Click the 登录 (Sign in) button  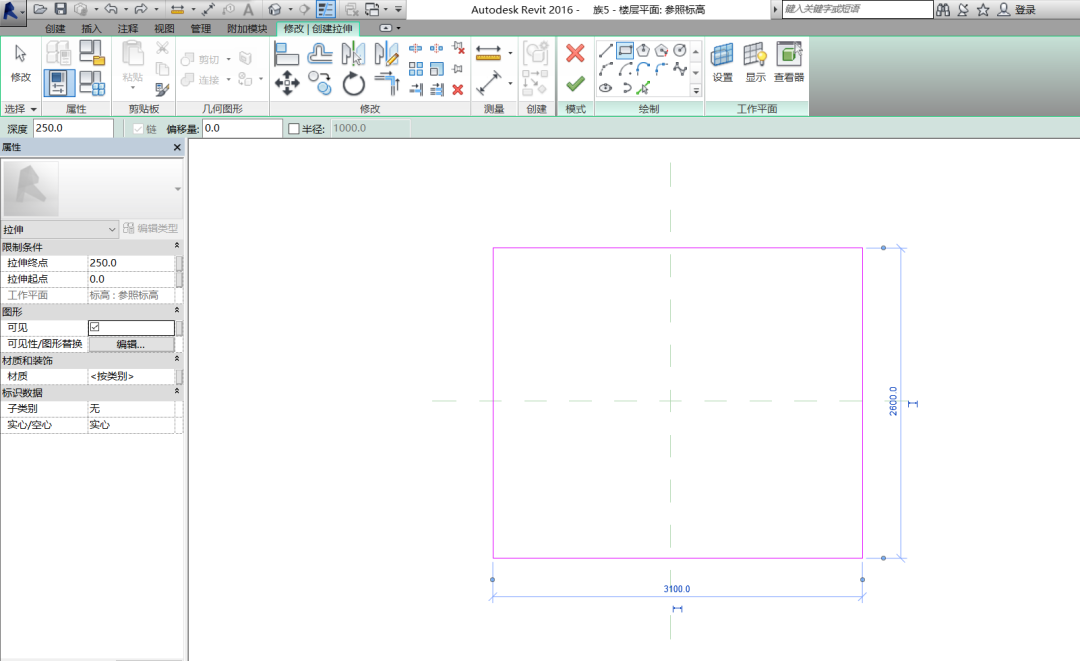click(x=1025, y=10)
